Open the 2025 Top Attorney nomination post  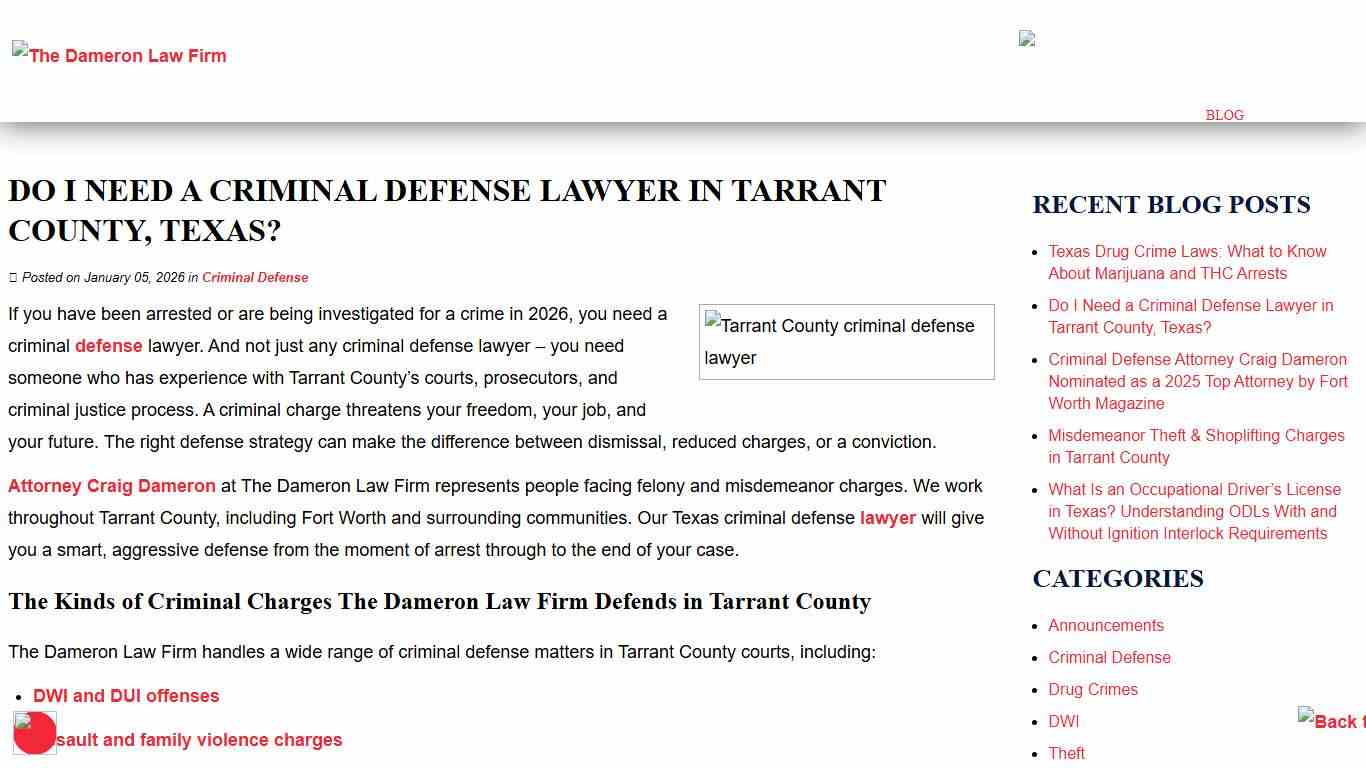coord(1197,381)
